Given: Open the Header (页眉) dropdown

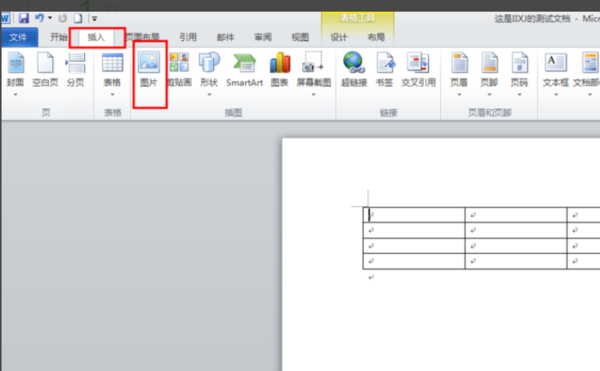Looking at the screenshot, I should point(459,94).
